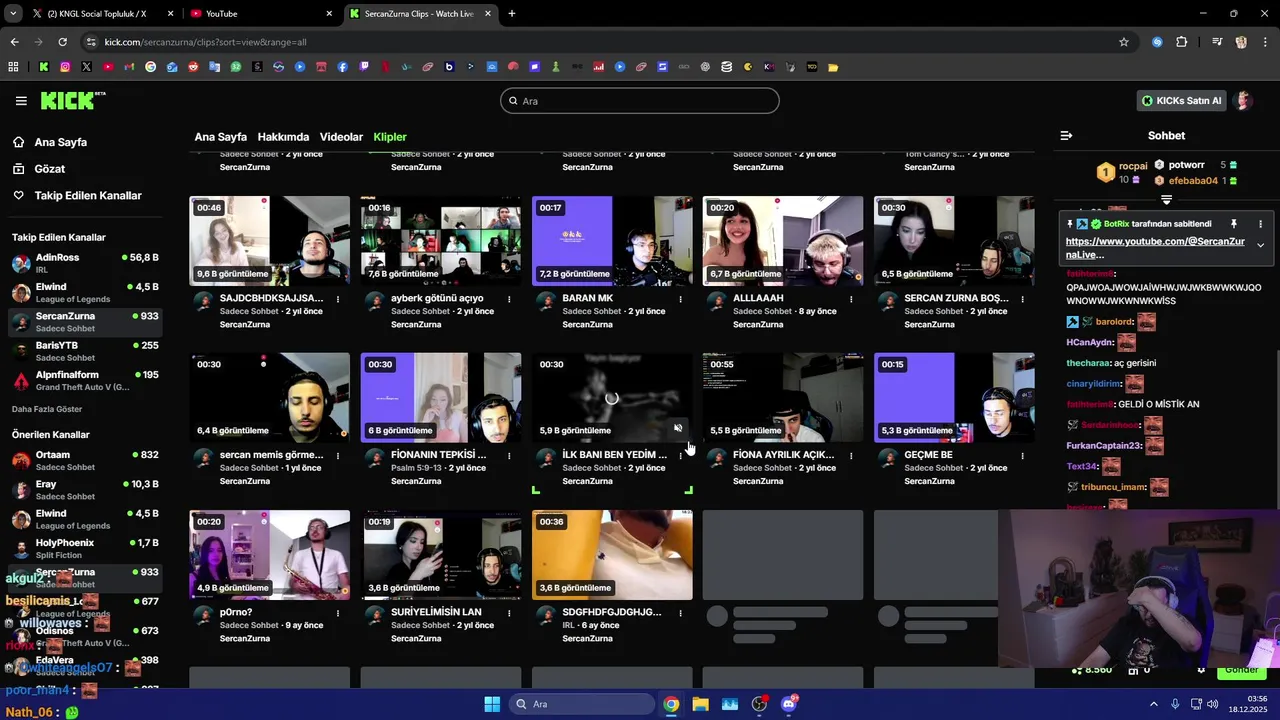Switch to the KNGL Social Topluluk X tab
Image resolution: width=1280 pixels, height=720 pixels.
coord(102,14)
